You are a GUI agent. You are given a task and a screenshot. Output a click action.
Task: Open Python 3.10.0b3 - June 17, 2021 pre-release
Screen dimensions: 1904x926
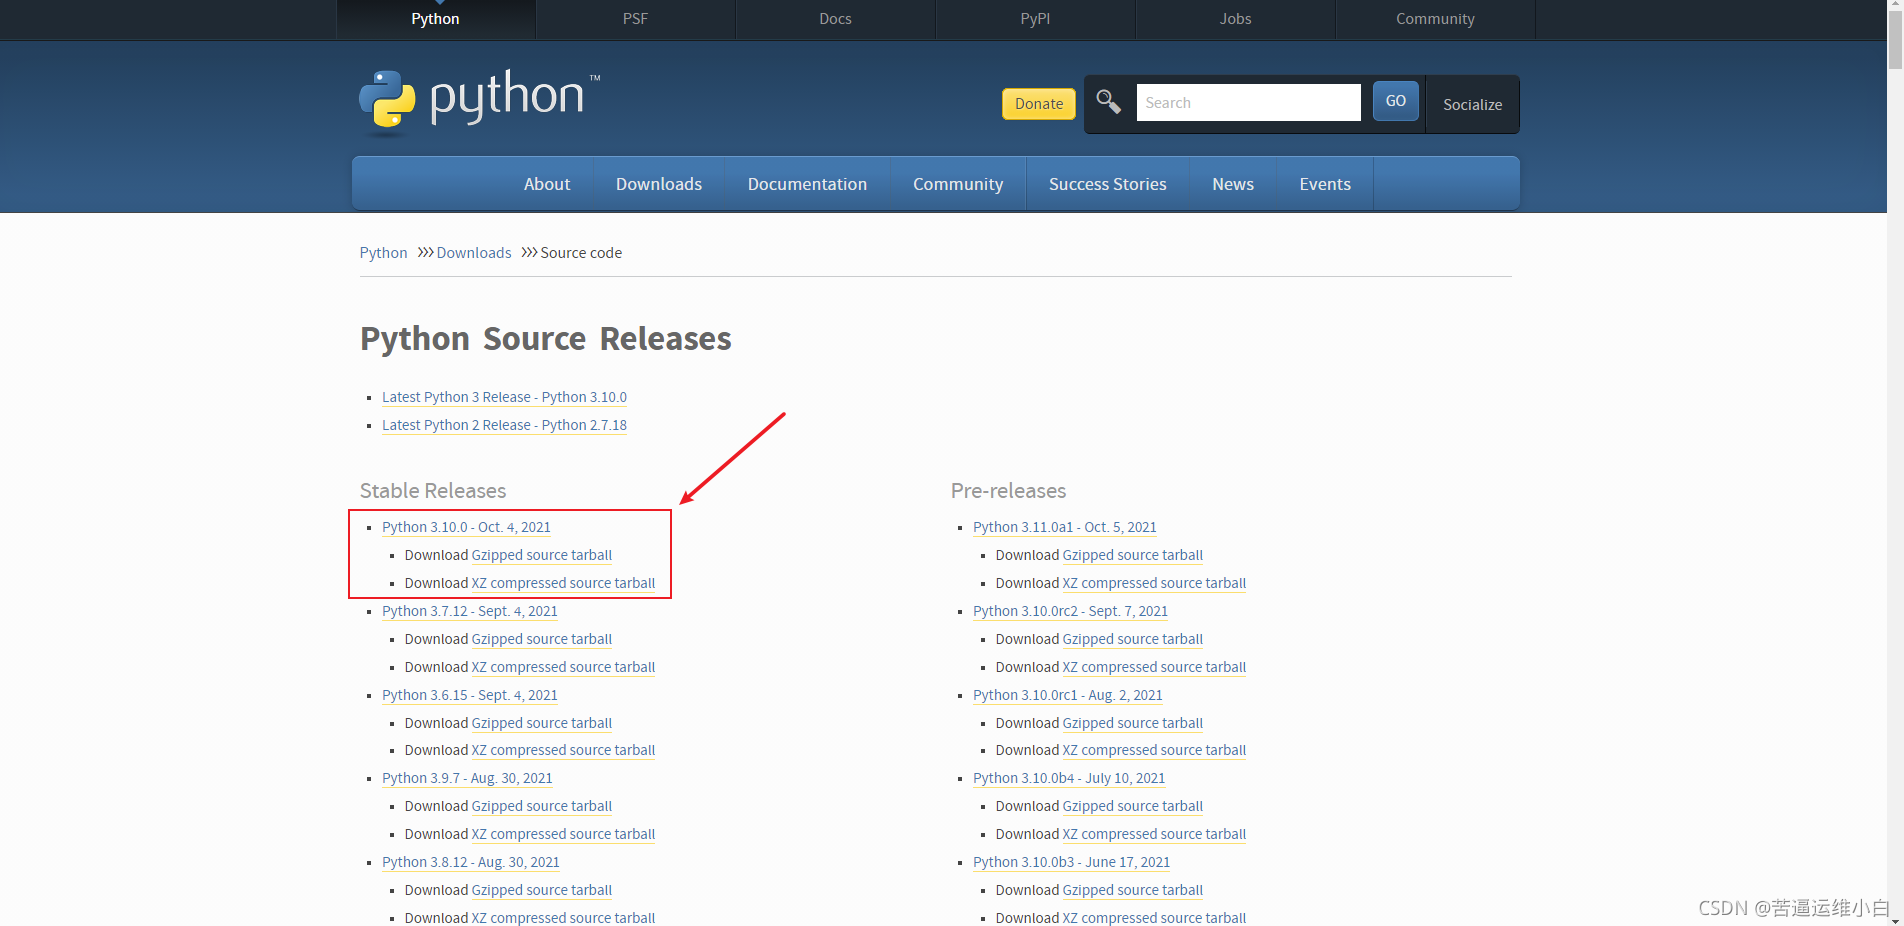point(1071,862)
